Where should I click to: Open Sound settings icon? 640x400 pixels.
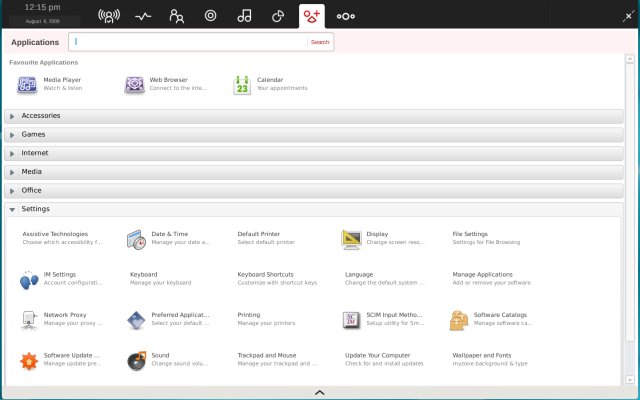137,360
